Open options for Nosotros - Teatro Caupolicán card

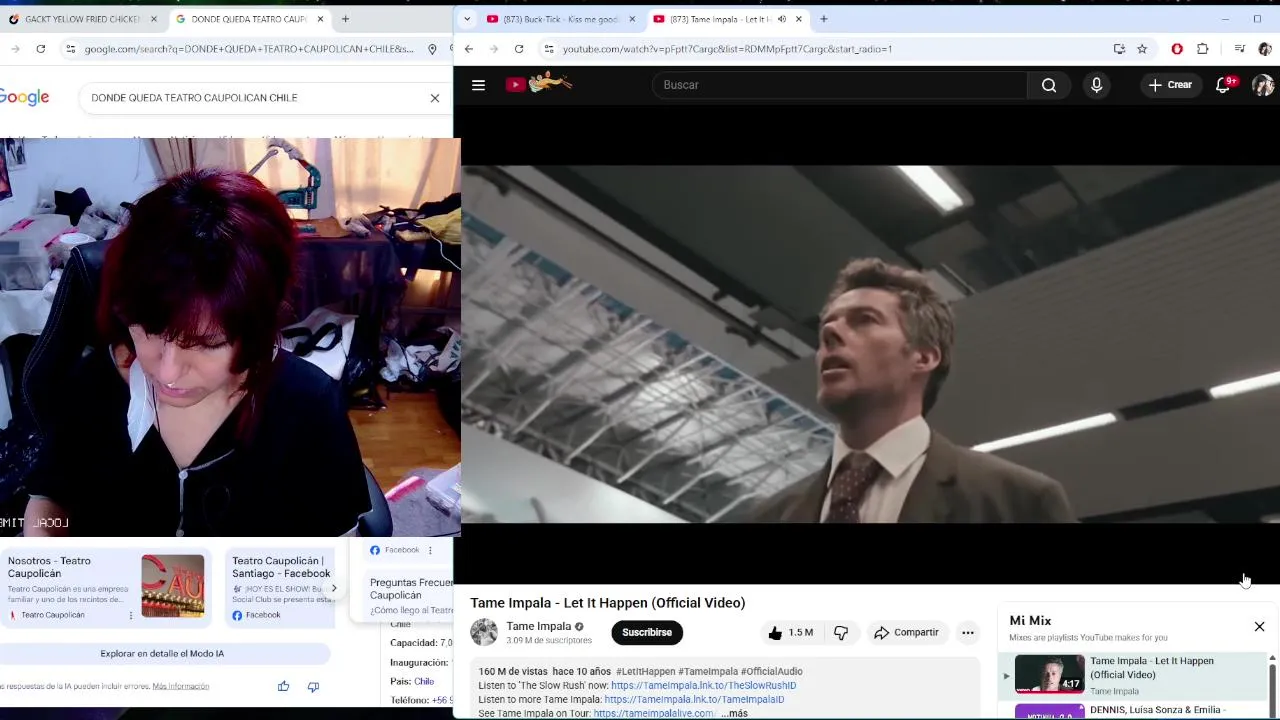[131, 615]
